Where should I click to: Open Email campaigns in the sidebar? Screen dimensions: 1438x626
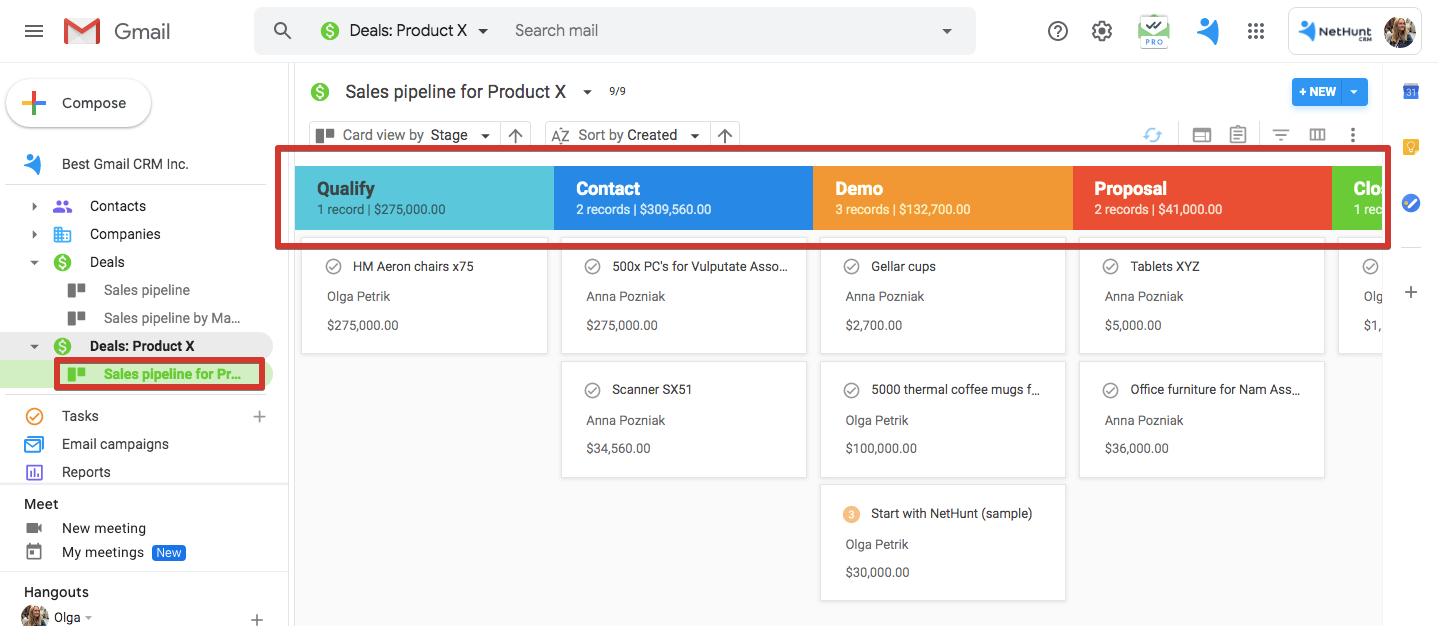[x=115, y=444]
